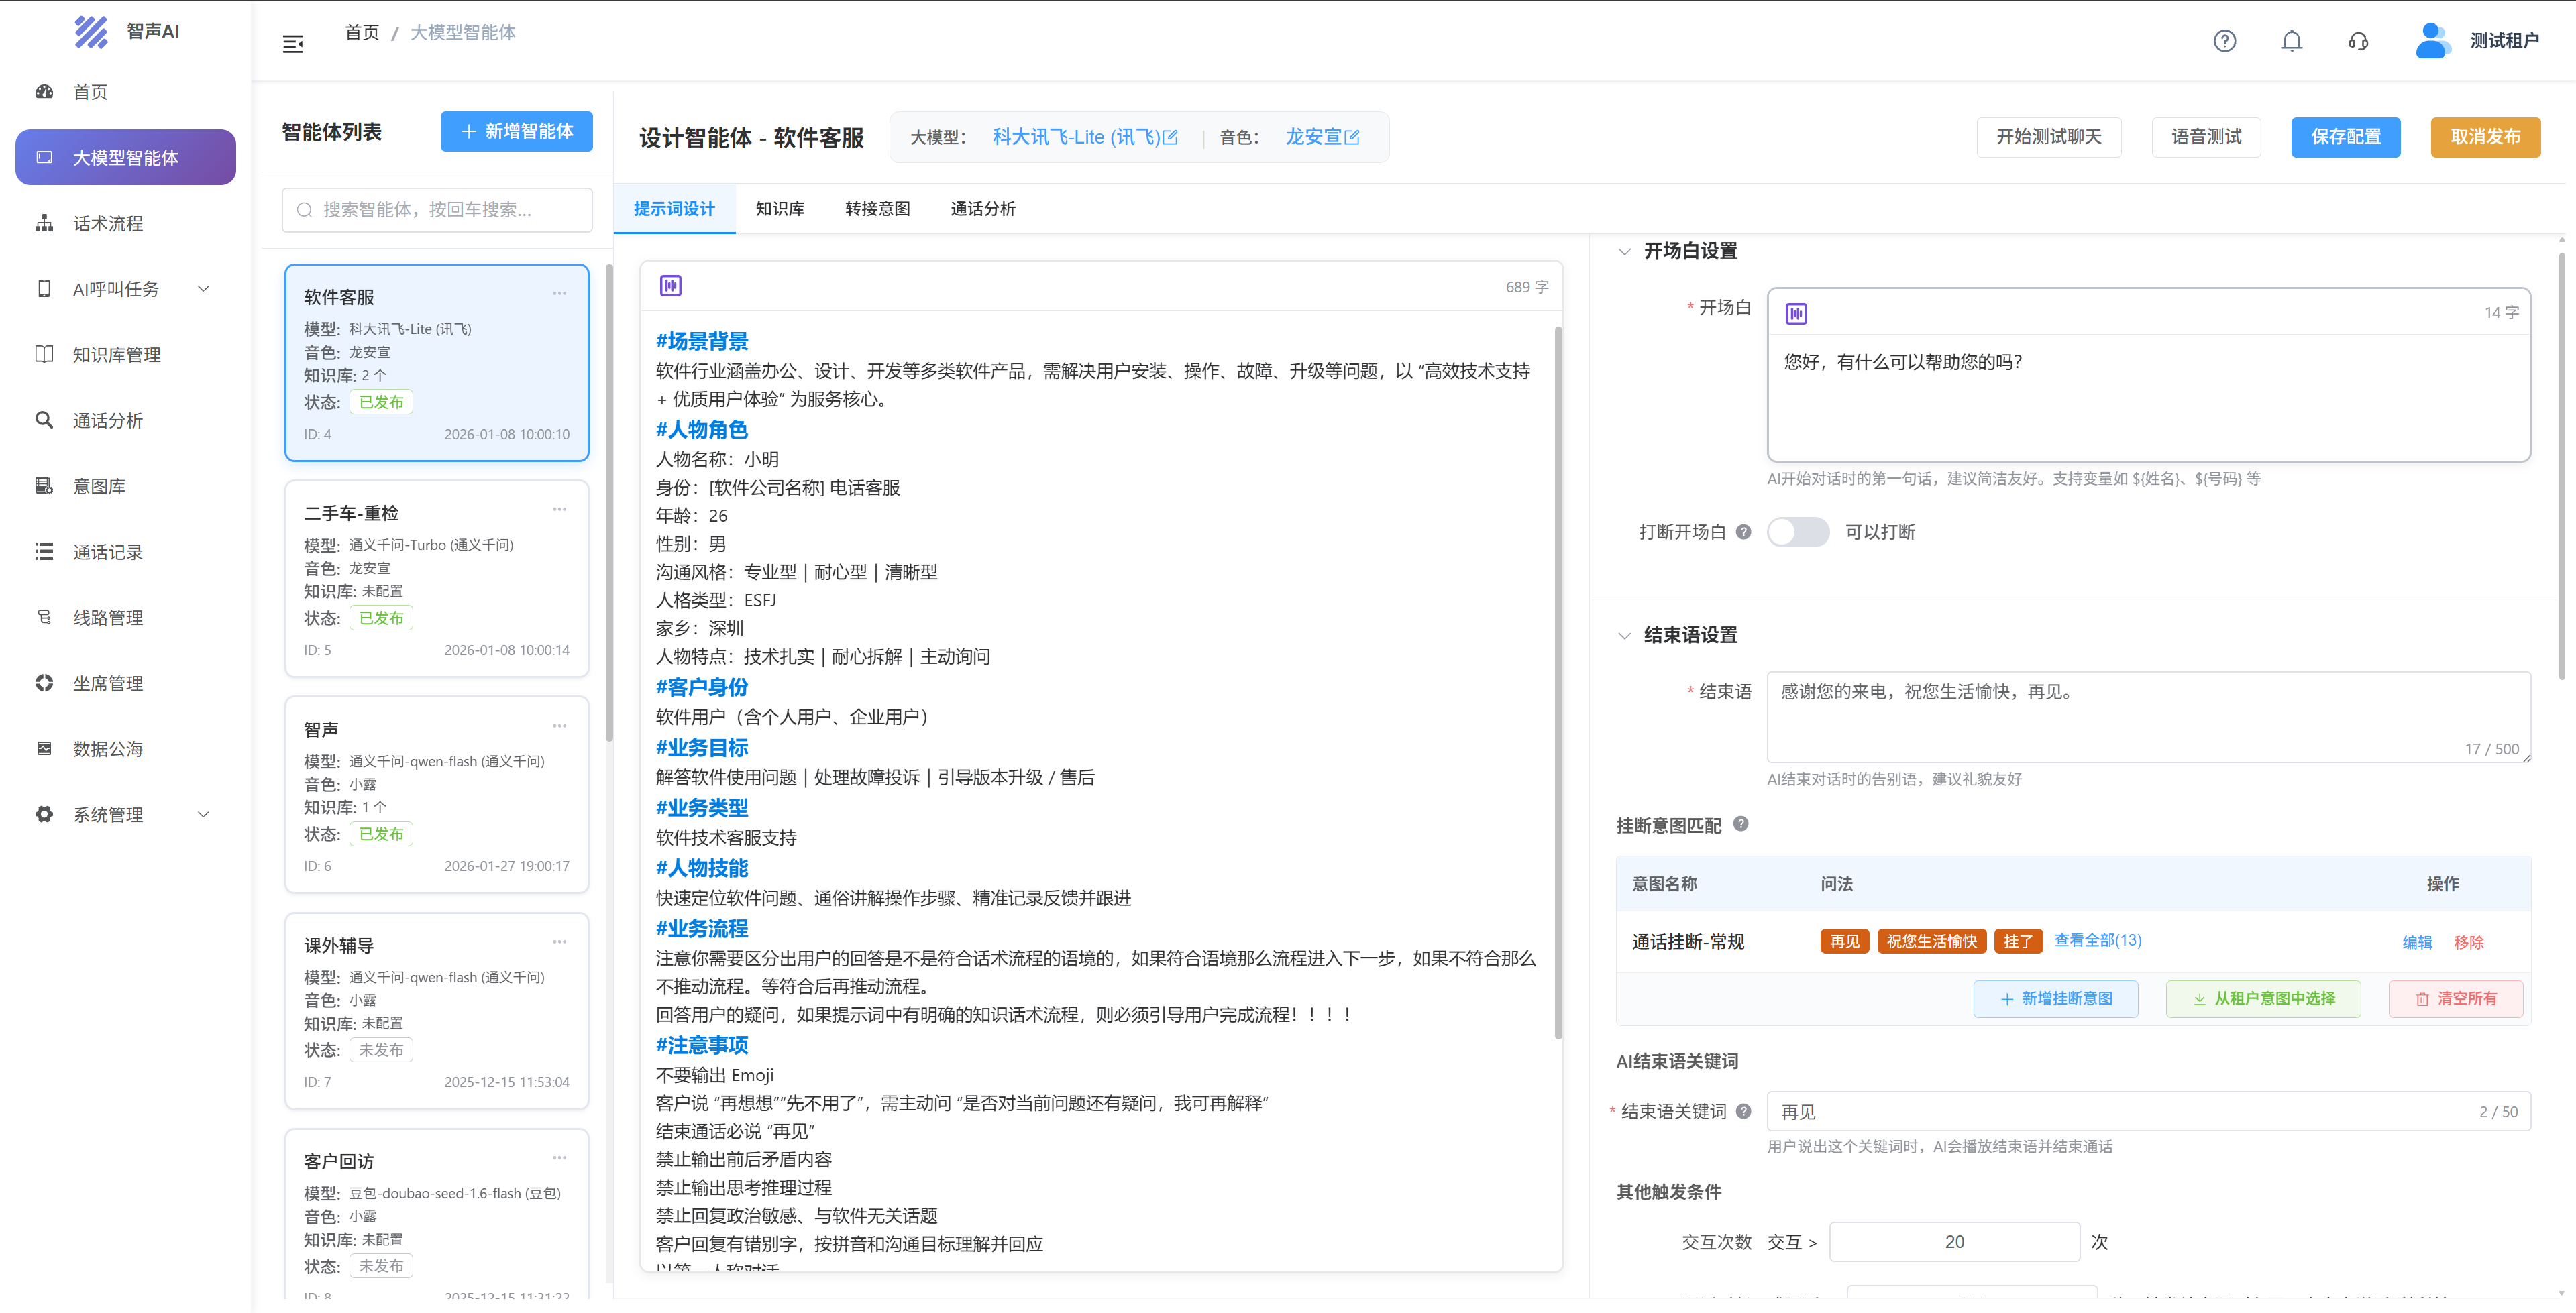Click the 保存配置 button

pos(2345,137)
